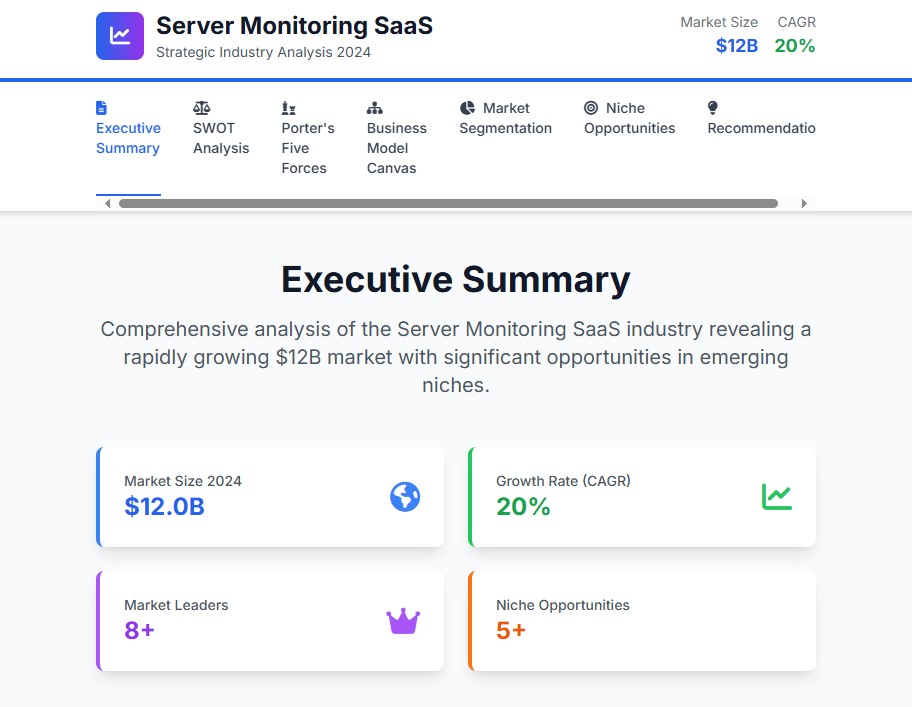Select the Business Model Canvas tab
912x707 pixels.
(396, 148)
